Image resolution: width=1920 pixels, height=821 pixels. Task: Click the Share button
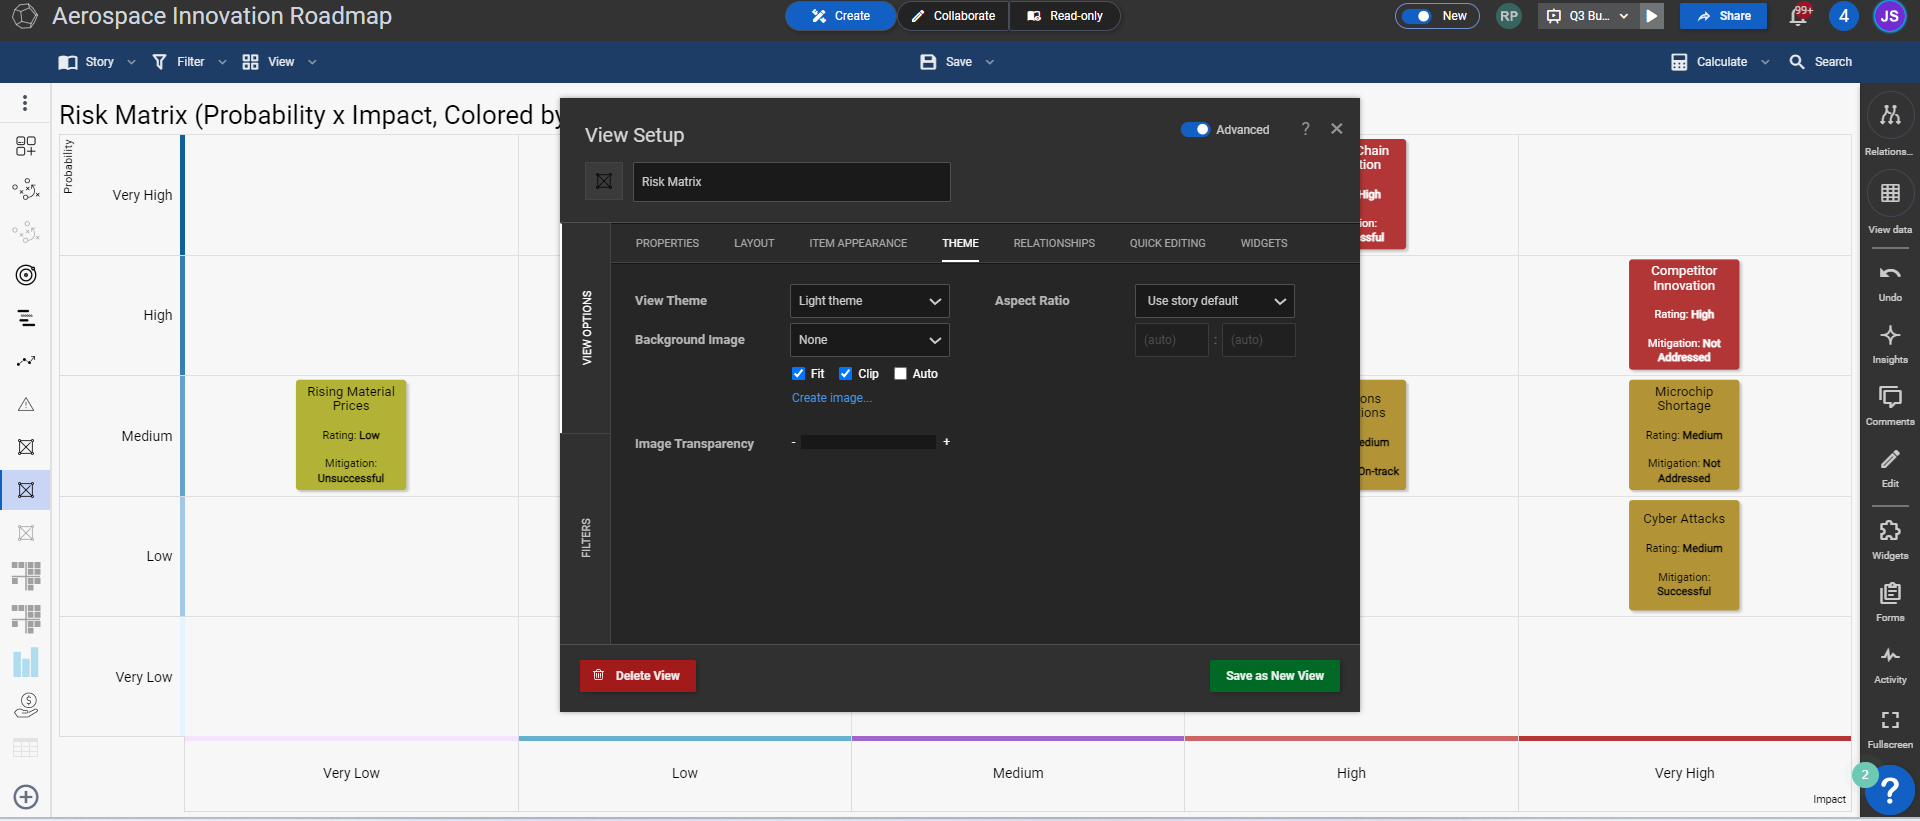click(x=1723, y=16)
